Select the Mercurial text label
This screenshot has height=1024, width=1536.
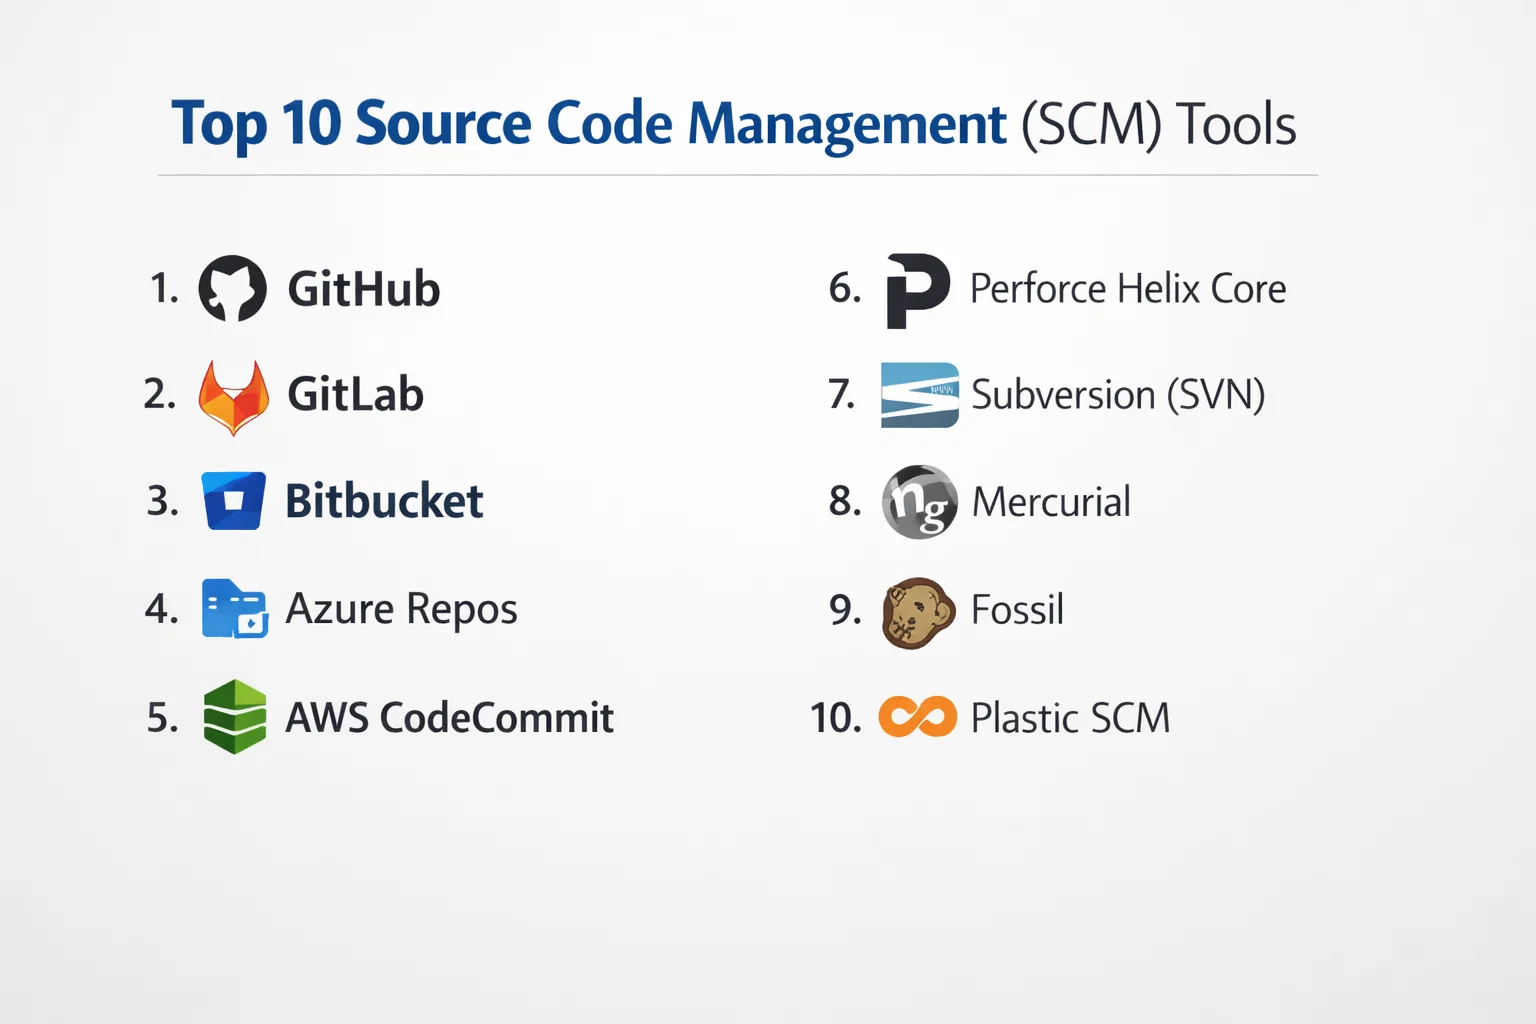coord(1051,502)
